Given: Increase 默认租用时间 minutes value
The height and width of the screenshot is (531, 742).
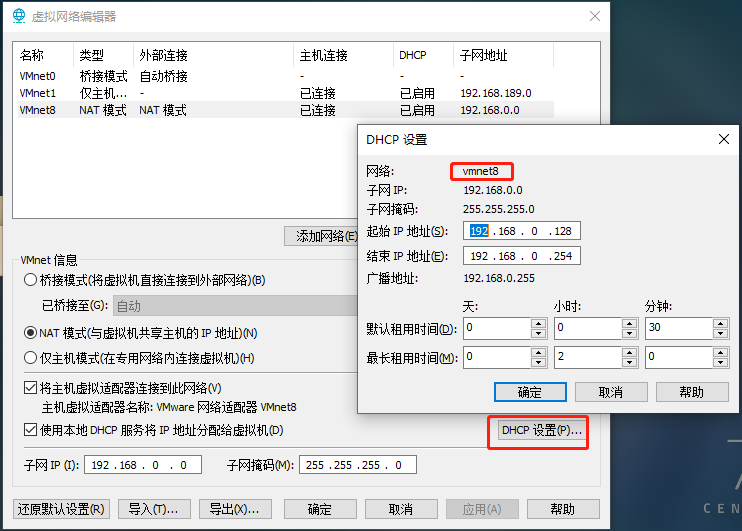Looking at the screenshot, I should tap(720, 324).
